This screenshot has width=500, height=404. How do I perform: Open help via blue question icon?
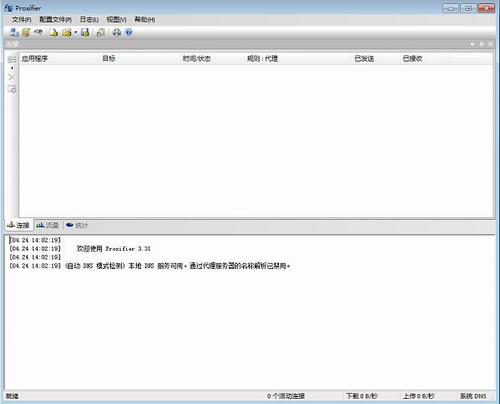(x=129, y=32)
